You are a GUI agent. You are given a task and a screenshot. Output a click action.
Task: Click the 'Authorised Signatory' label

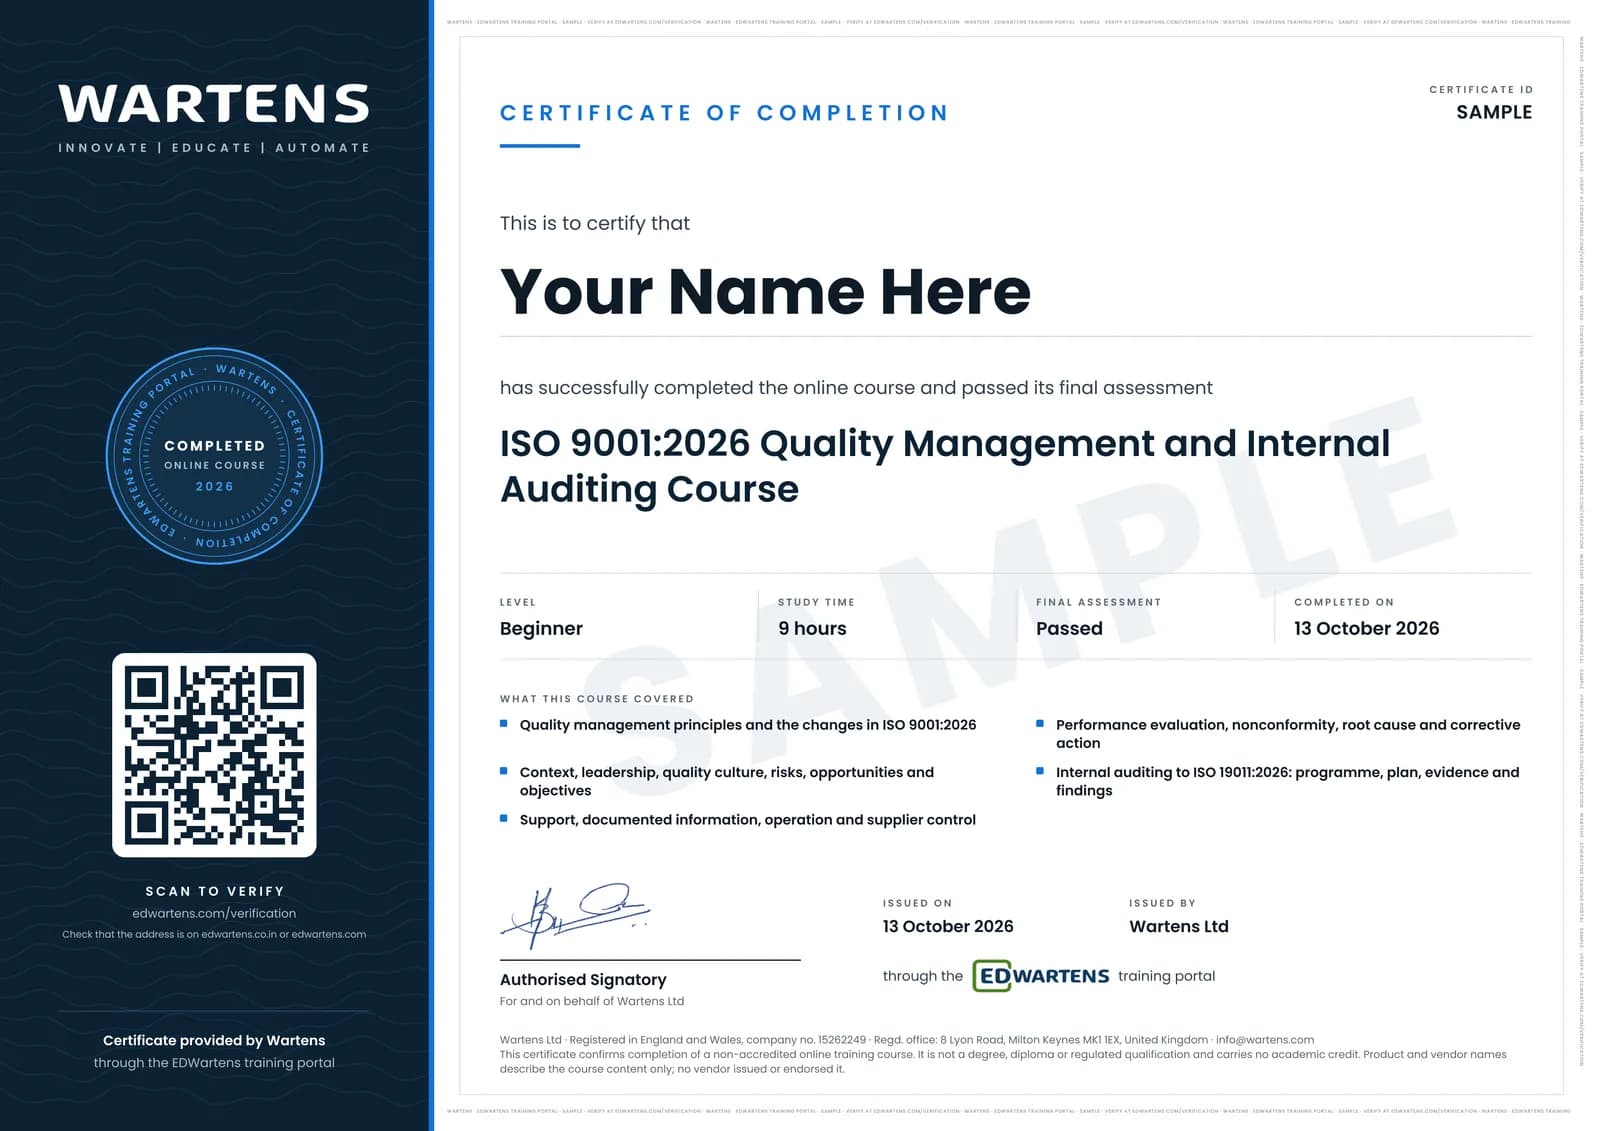tap(583, 980)
